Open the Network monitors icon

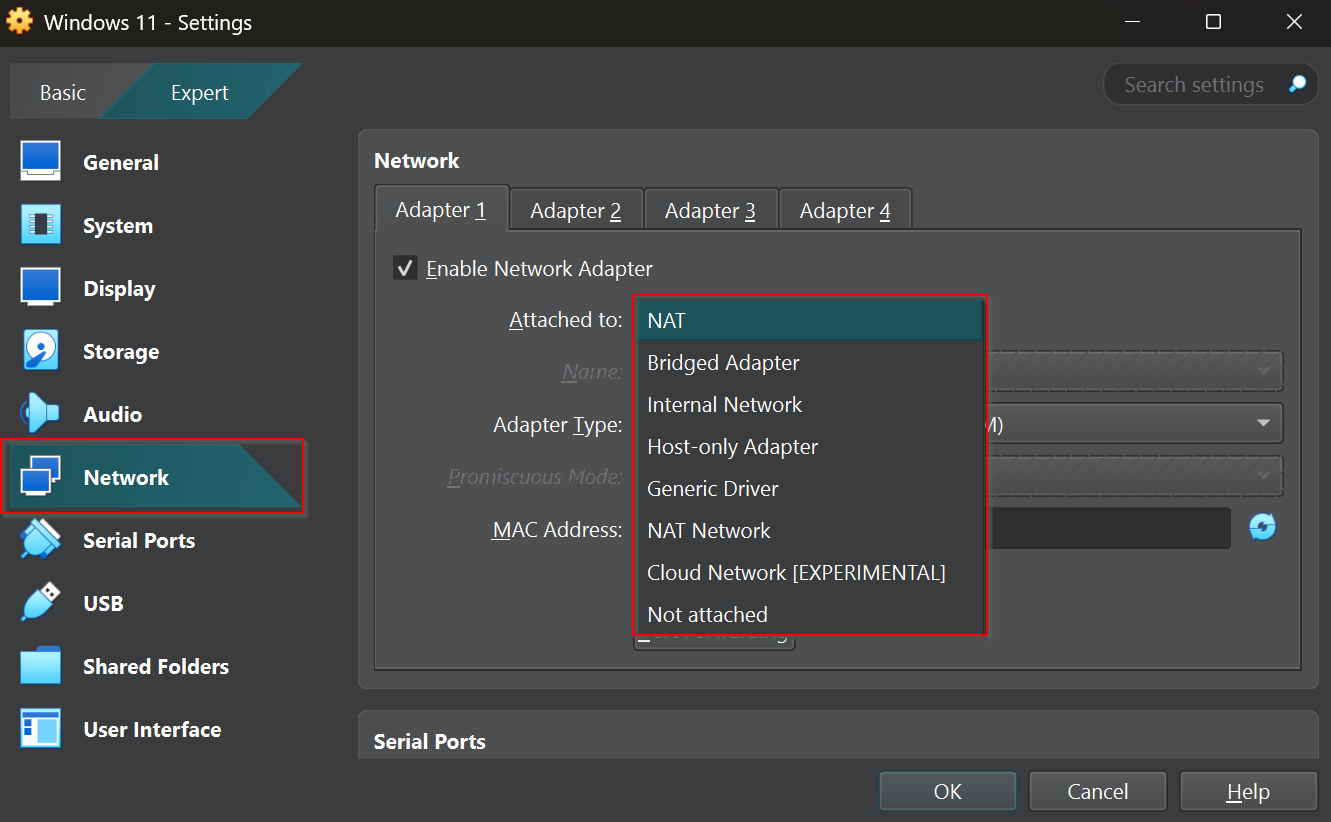point(41,477)
